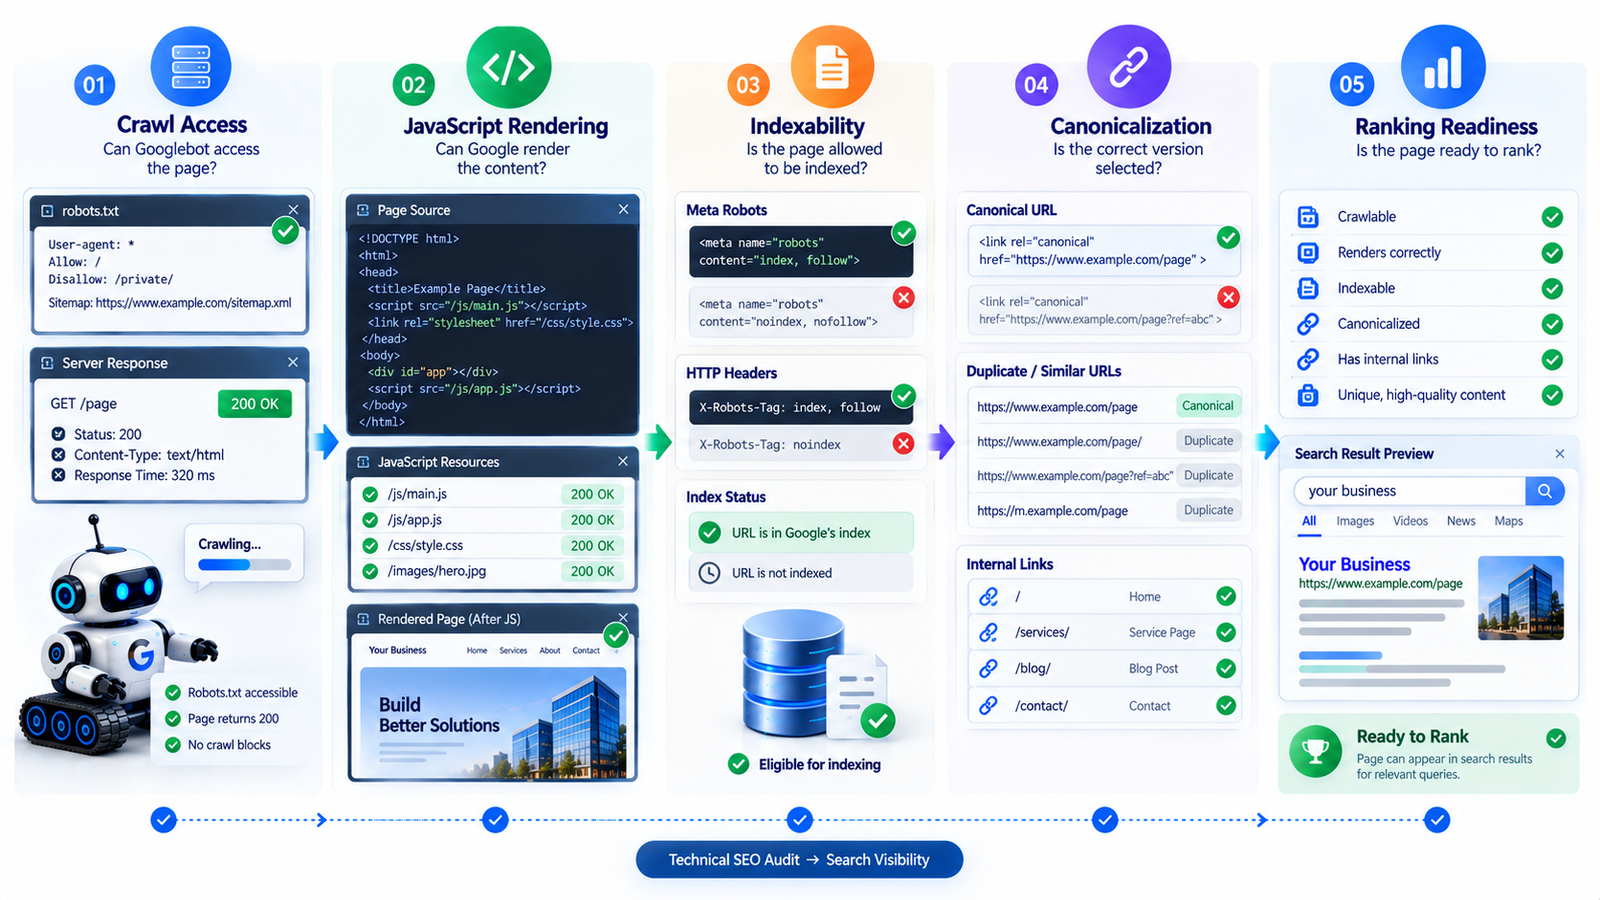Image resolution: width=1600 pixels, height=900 pixels.
Task: Click the 'https://m.example.com/page' URL row
Action: point(1108,510)
